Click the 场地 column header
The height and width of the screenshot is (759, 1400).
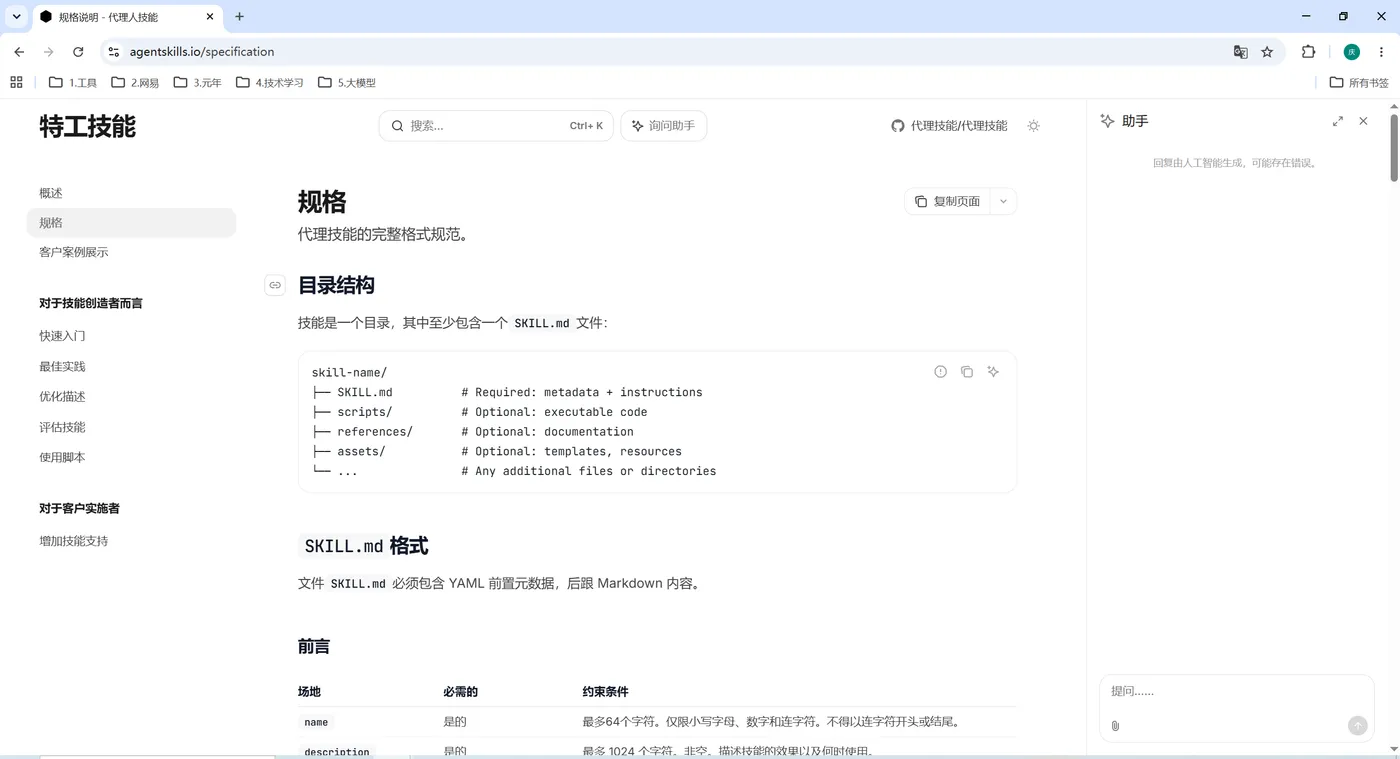click(309, 692)
